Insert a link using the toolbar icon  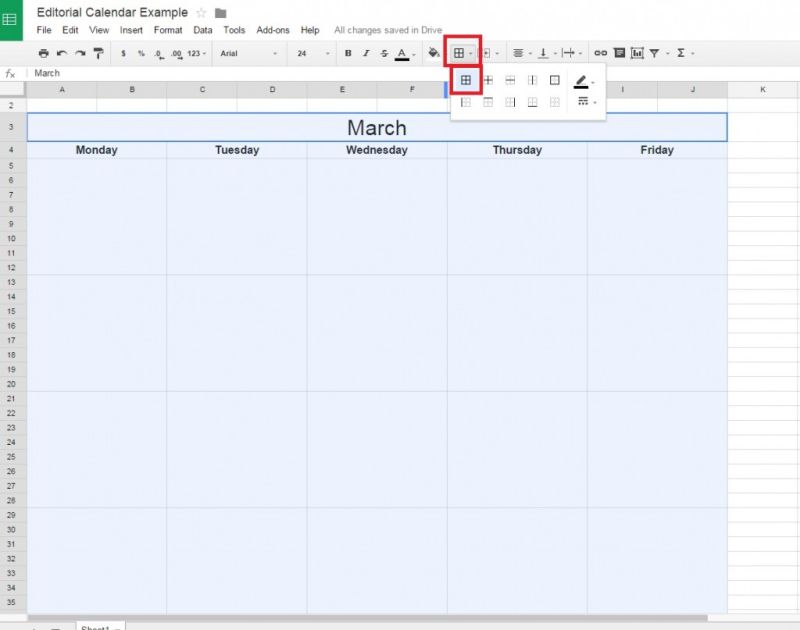coord(600,53)
